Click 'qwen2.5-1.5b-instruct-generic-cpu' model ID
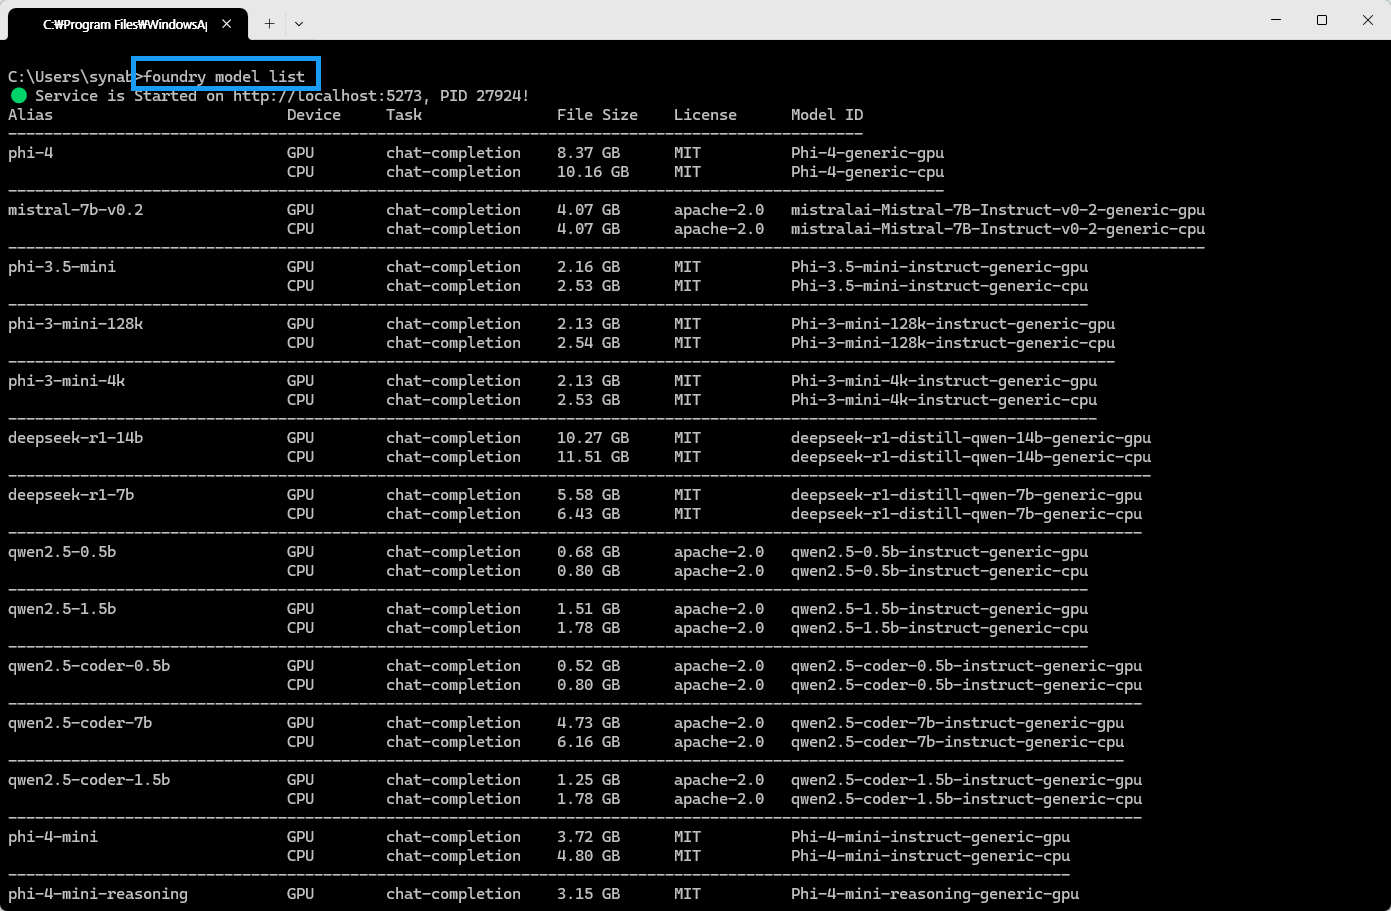Image resolution: width=1391 pixels, height=911 pixels. [939, 628]
